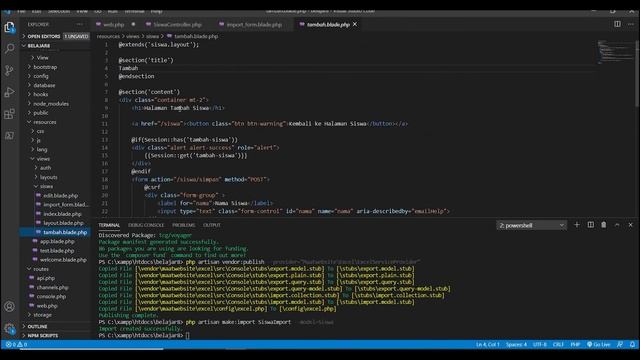Open the Accounts icon in activity bar
Image resolution: width=640 pixels, height=360 pixels.
pyautogui.click(x=9, y=306)
